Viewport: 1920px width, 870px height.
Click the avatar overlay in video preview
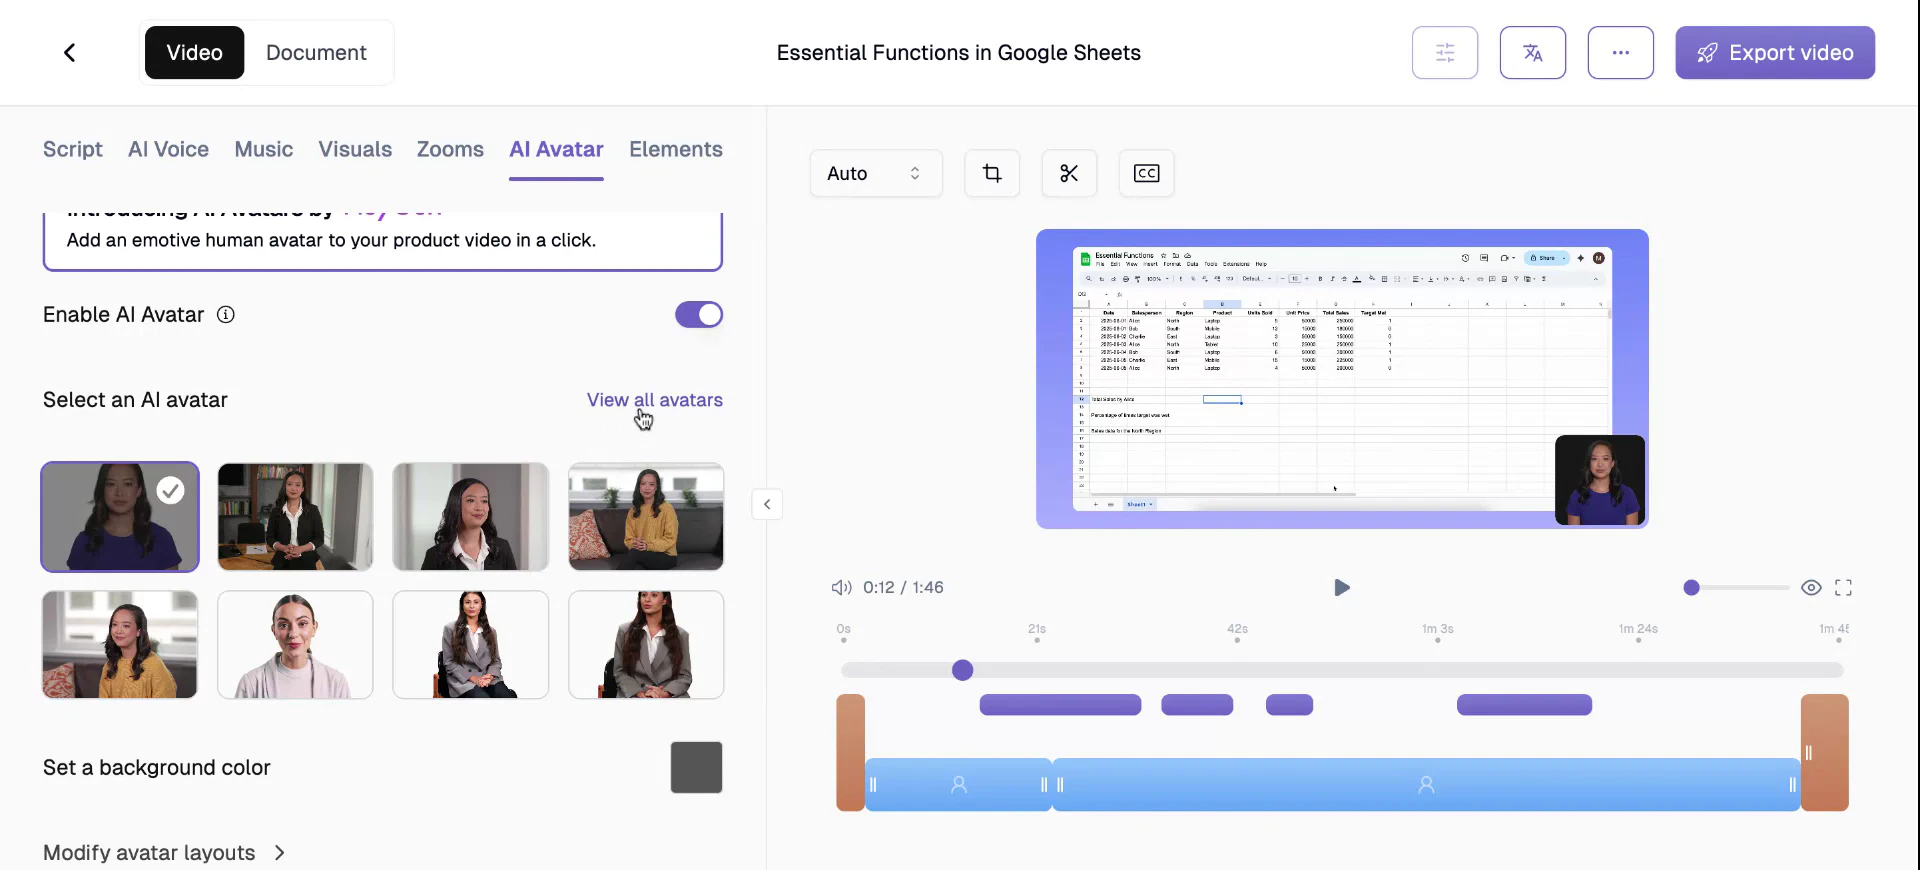coord(1600,480)
